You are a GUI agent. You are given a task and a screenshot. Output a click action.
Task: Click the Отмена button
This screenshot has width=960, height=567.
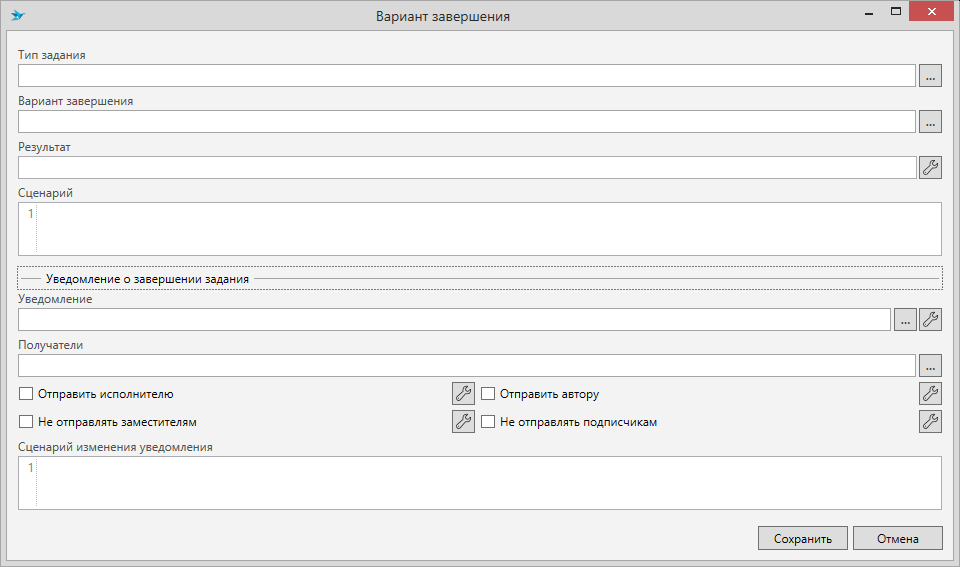[897, 538]
